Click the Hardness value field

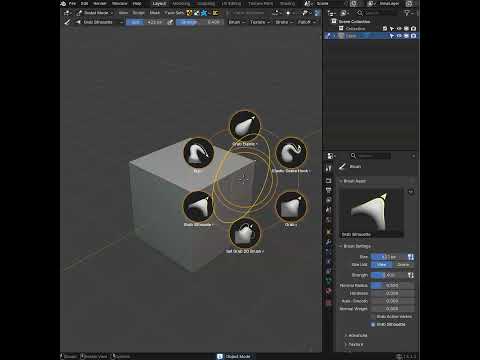click(393, 293)
